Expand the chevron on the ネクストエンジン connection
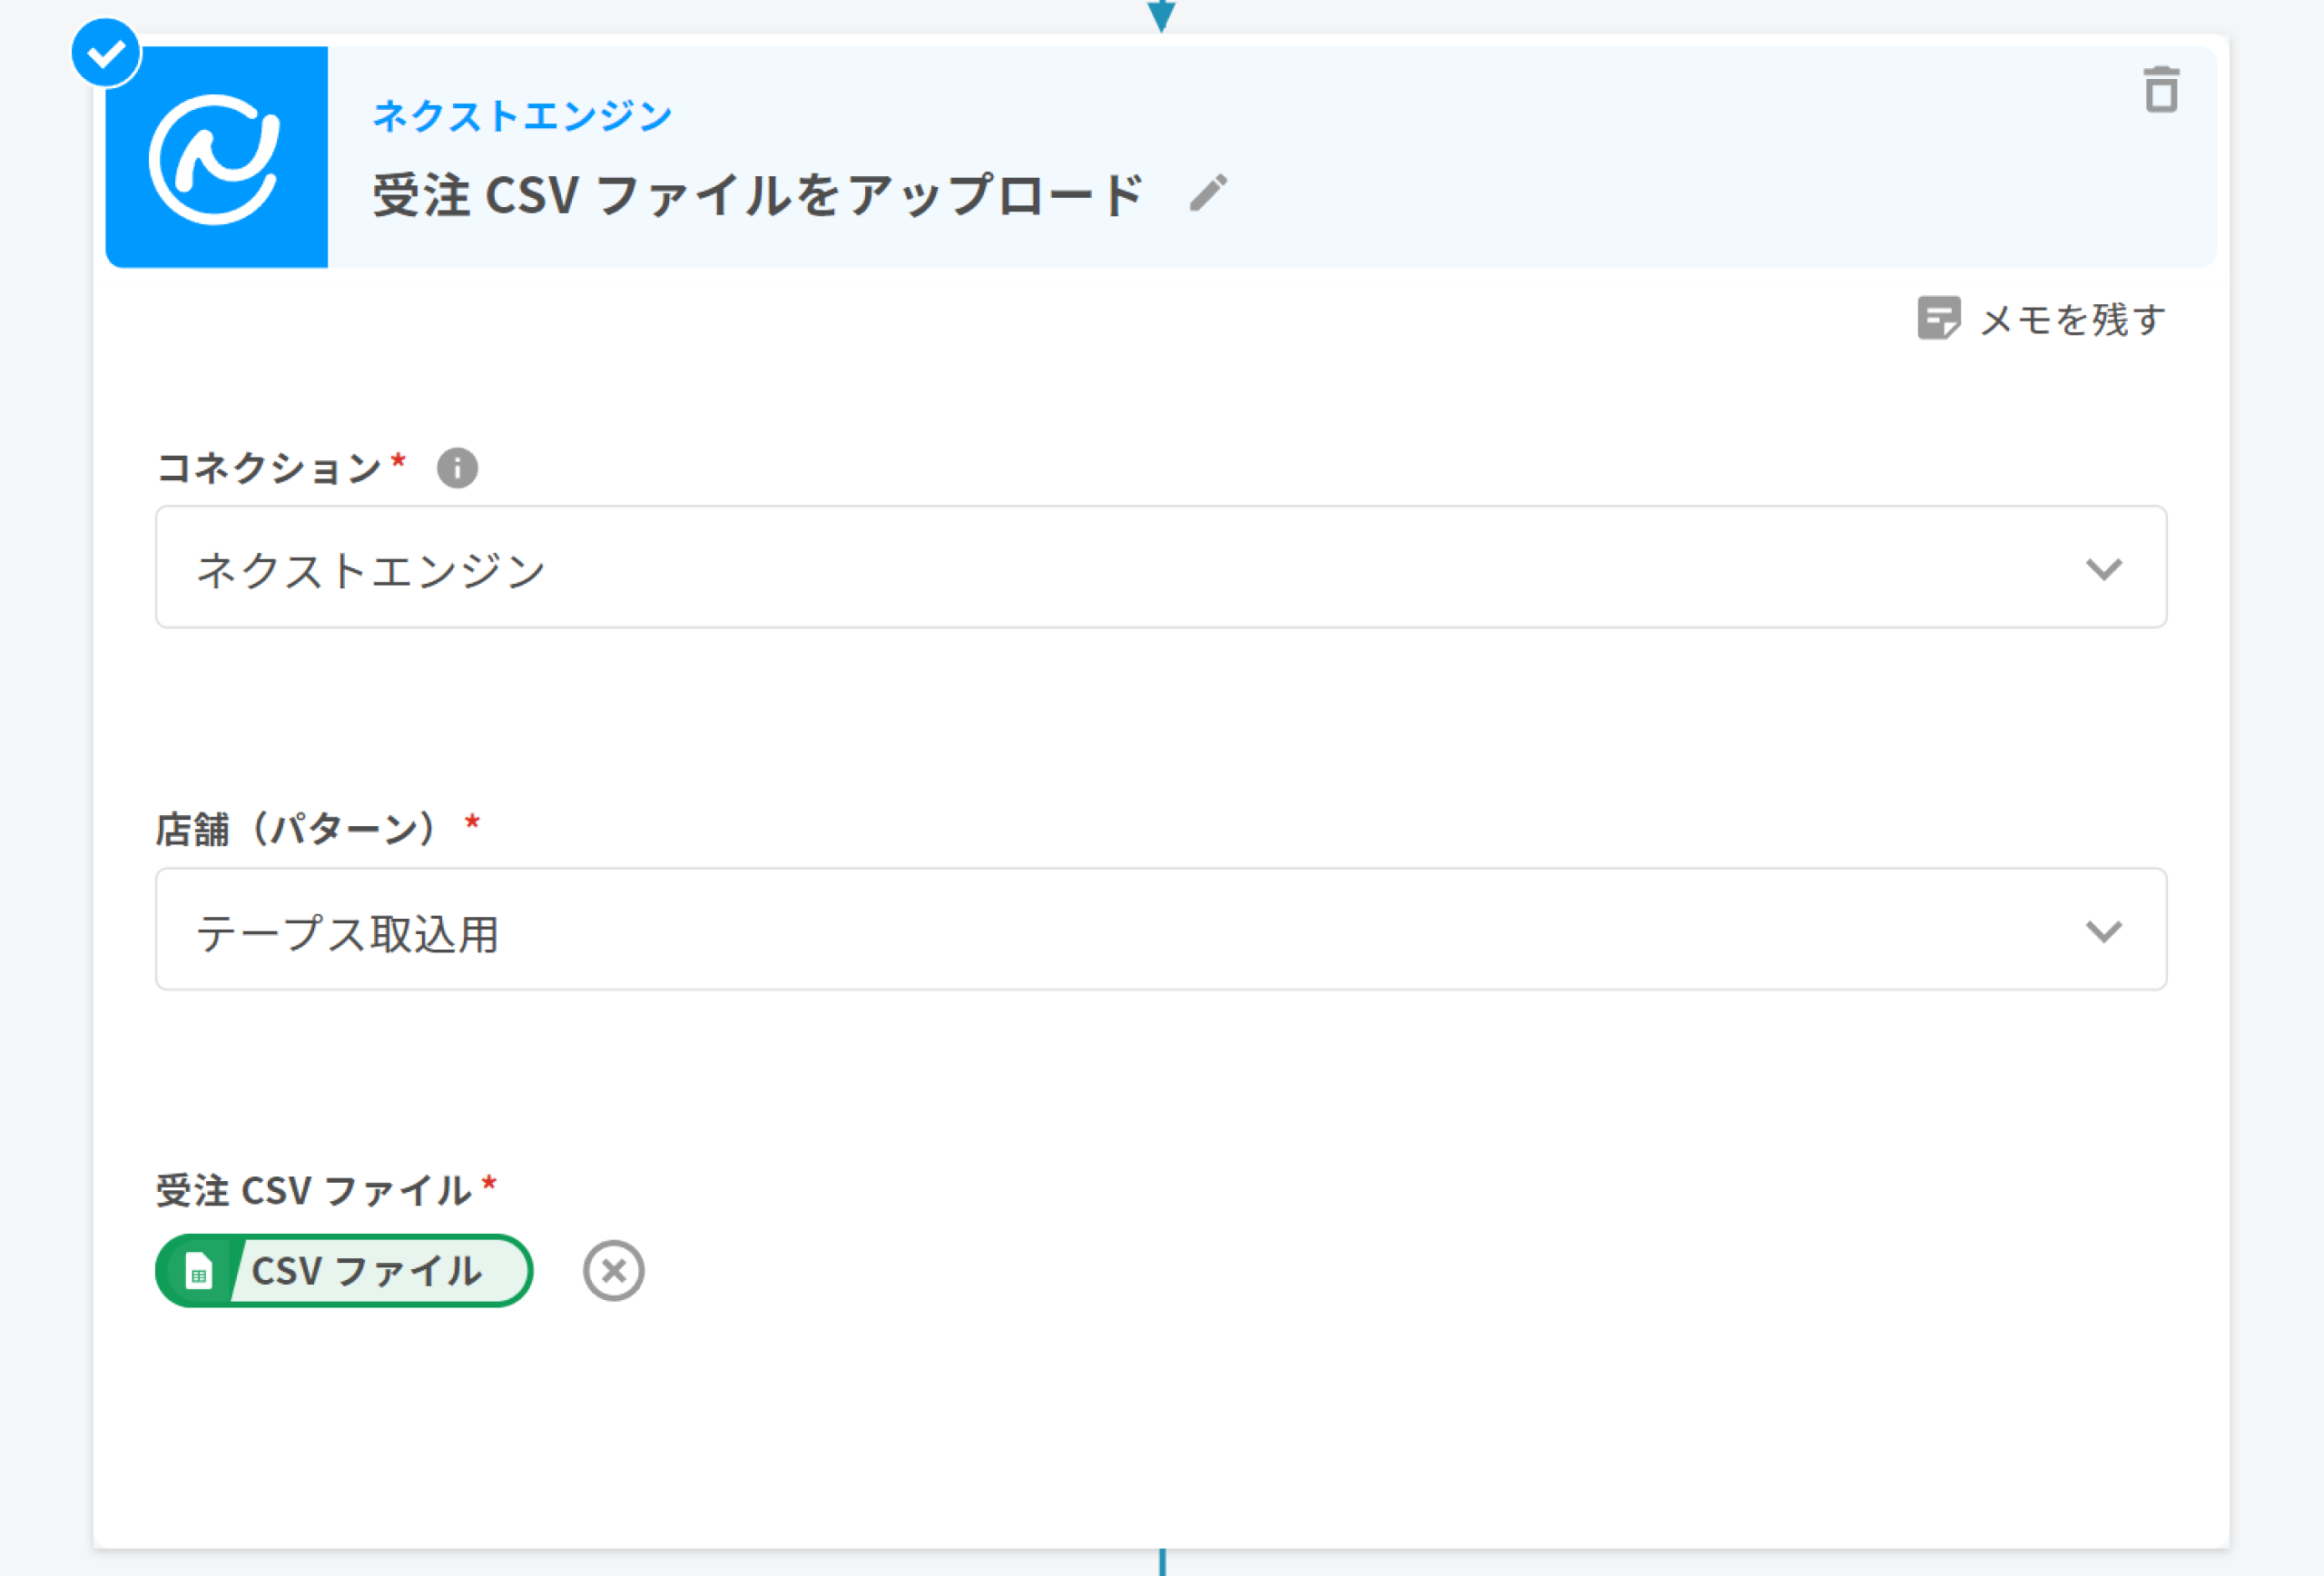The image size is (2324, 1576). [2103, 569]
